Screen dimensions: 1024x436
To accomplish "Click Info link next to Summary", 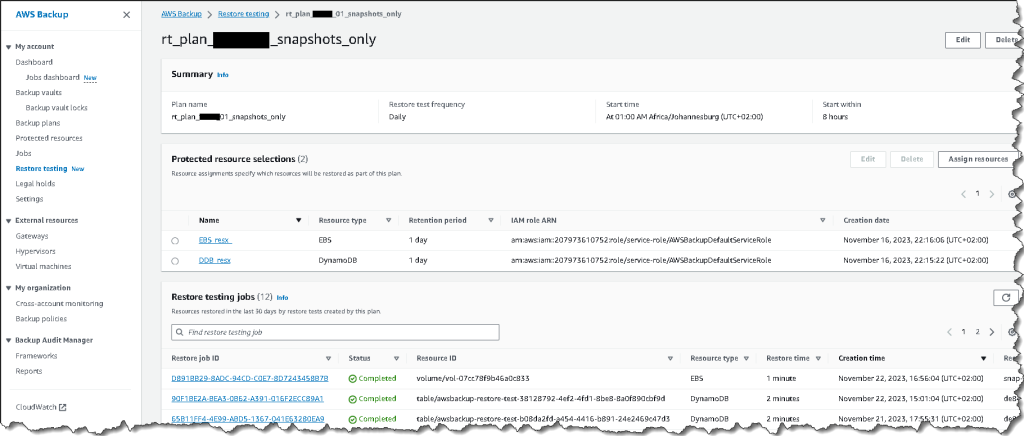I will tap(223, 75).
